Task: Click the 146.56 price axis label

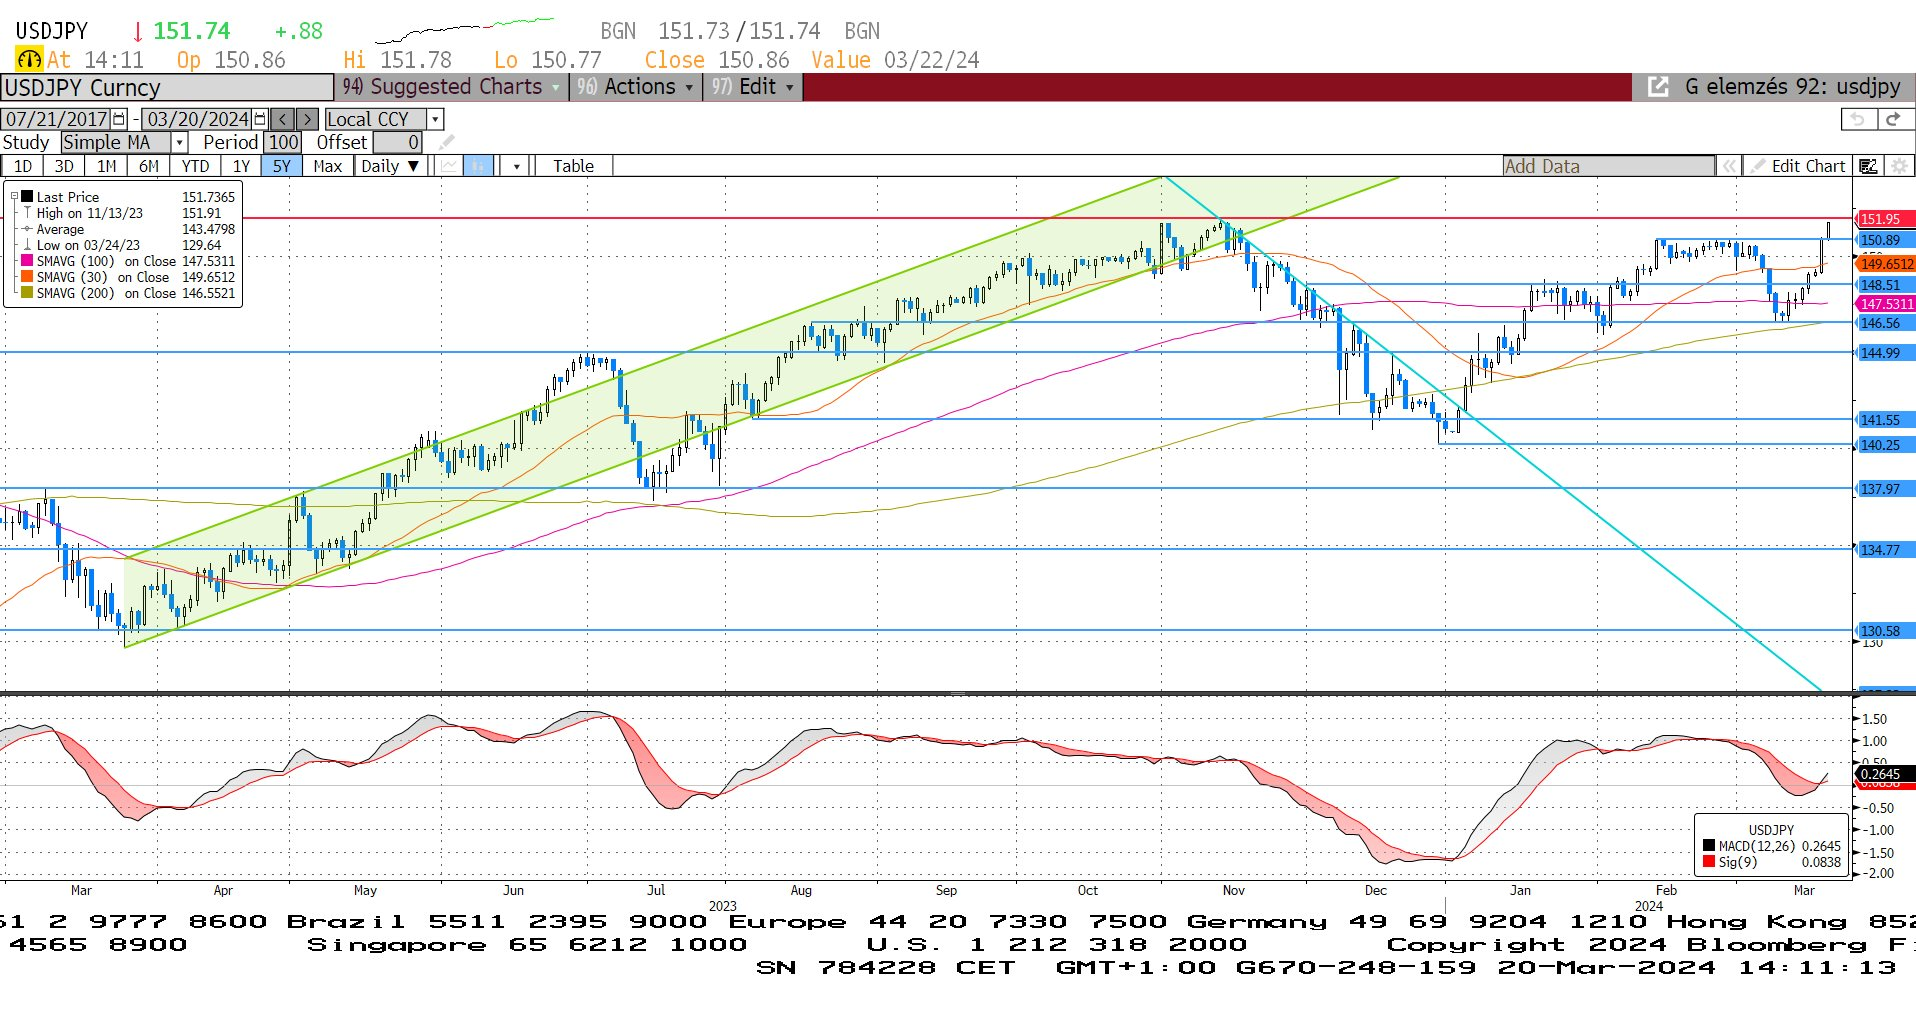Action: click(1885, 323)
